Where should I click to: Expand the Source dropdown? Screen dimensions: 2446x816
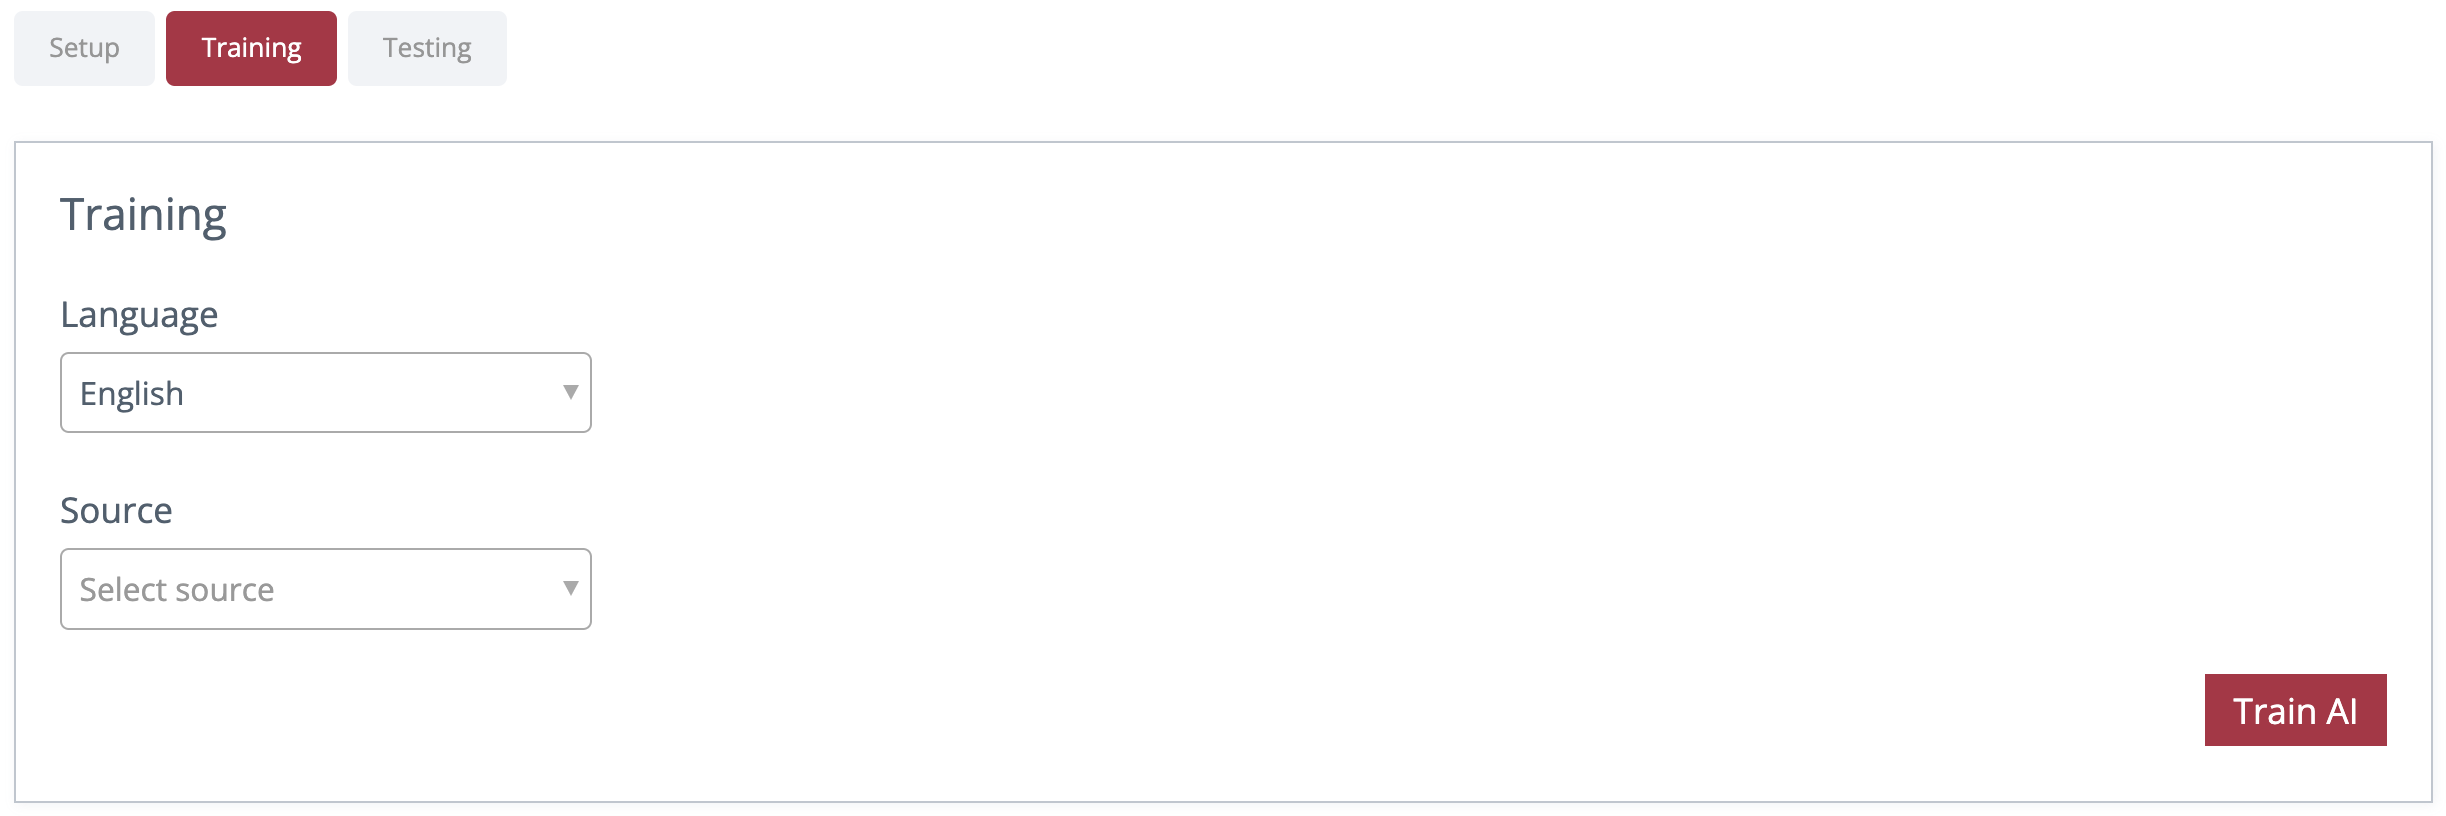point(325,589)
